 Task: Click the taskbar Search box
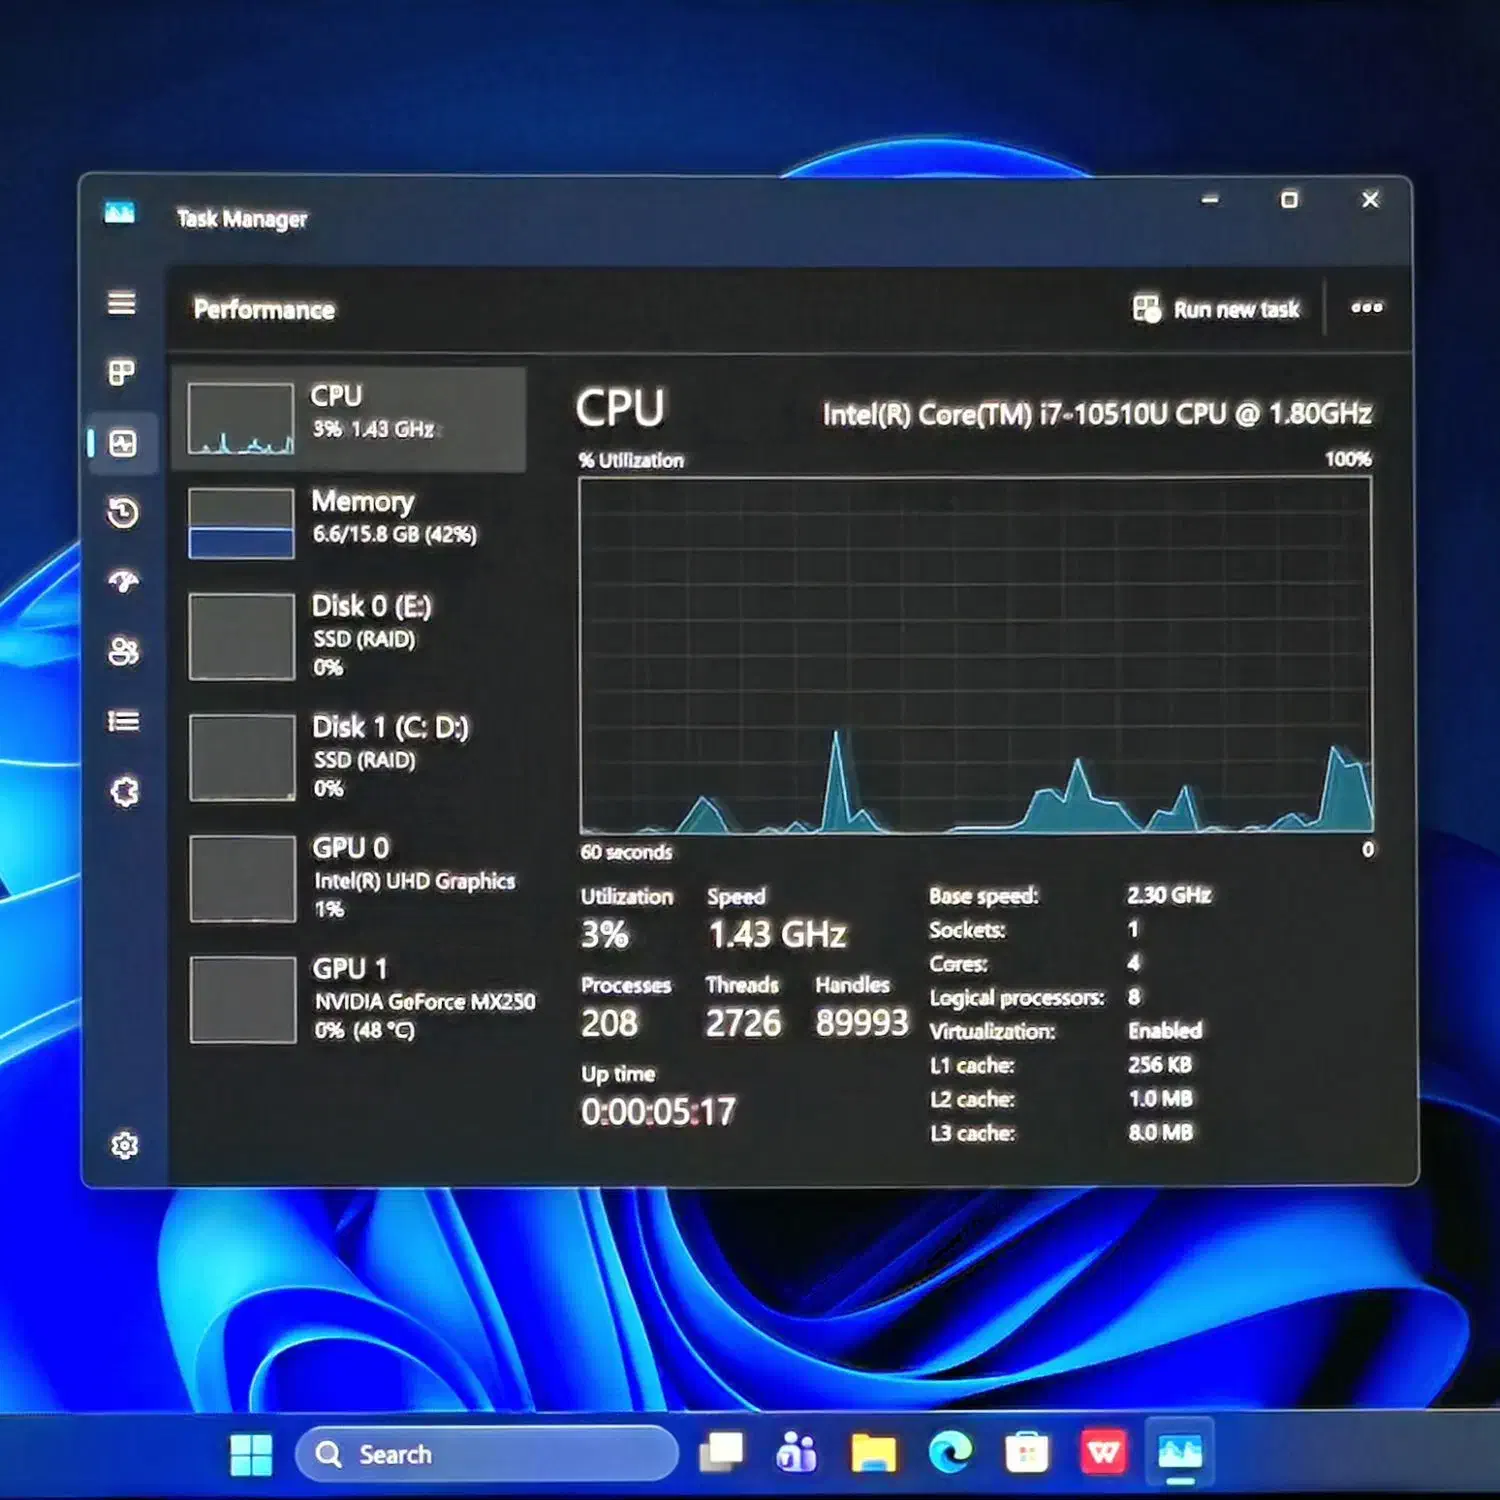[487, 1454]
